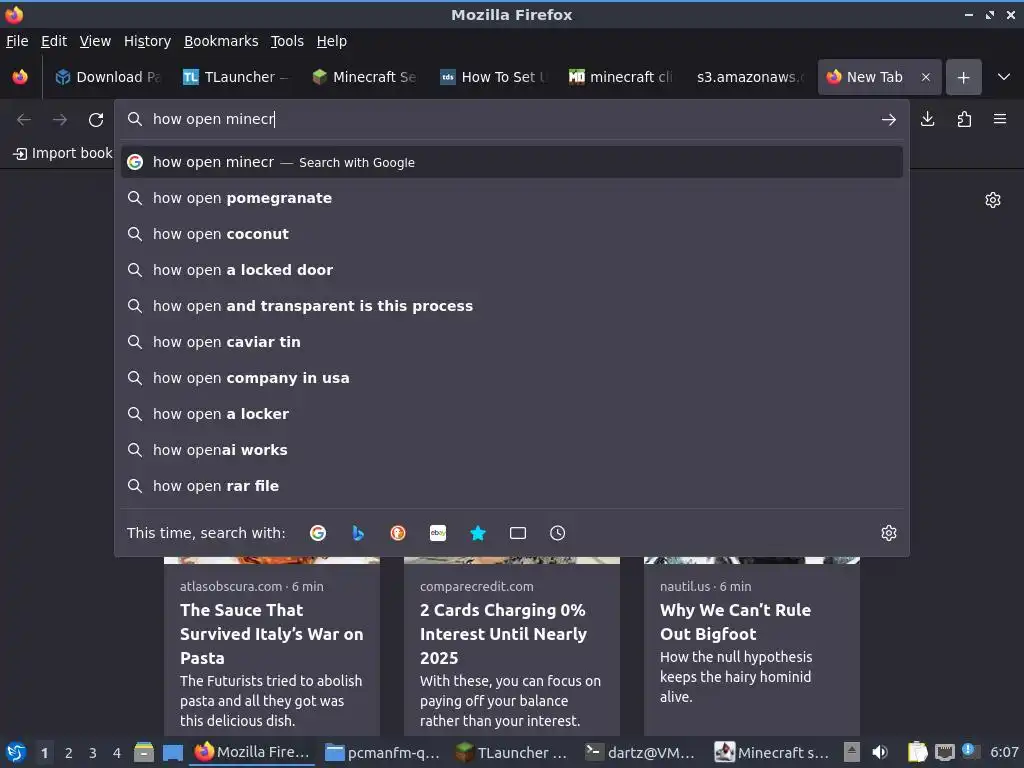Open the Firefox hamburger application menu
Screen dimensions: 1024x768
[x=1000, y=119]
